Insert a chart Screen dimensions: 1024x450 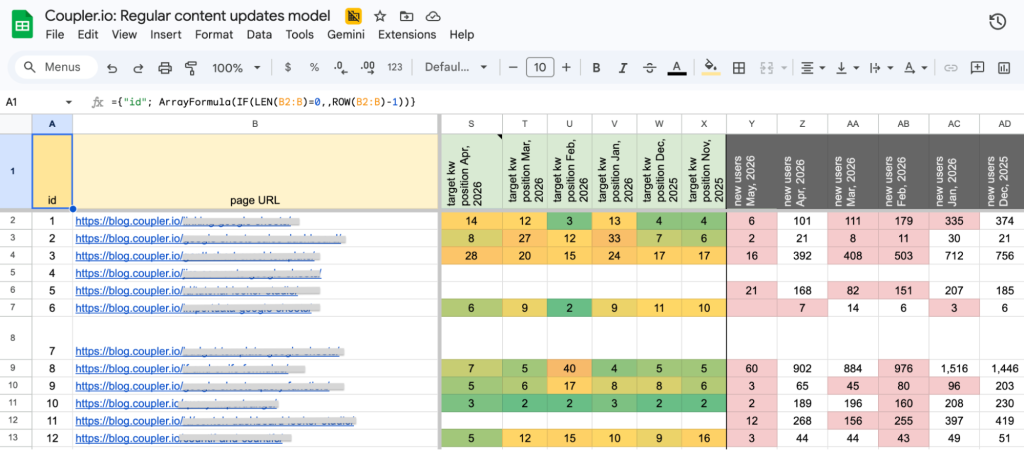click(1004, 67)
